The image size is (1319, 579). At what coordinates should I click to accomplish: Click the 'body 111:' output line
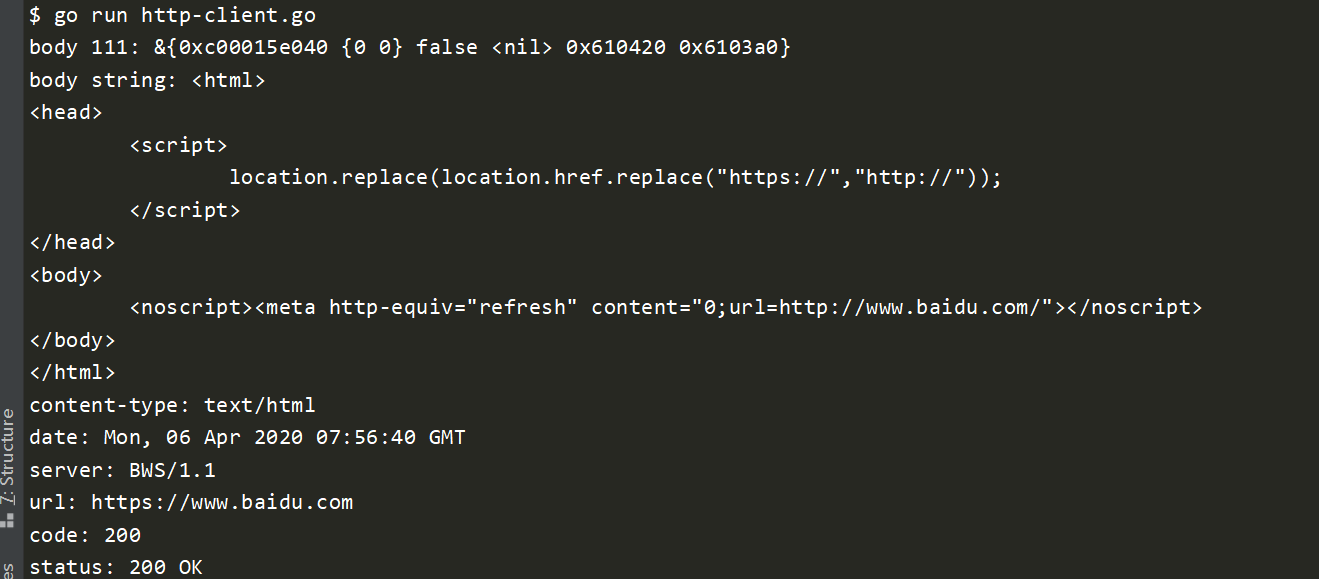pyautogui.click(x=410, y=47)
